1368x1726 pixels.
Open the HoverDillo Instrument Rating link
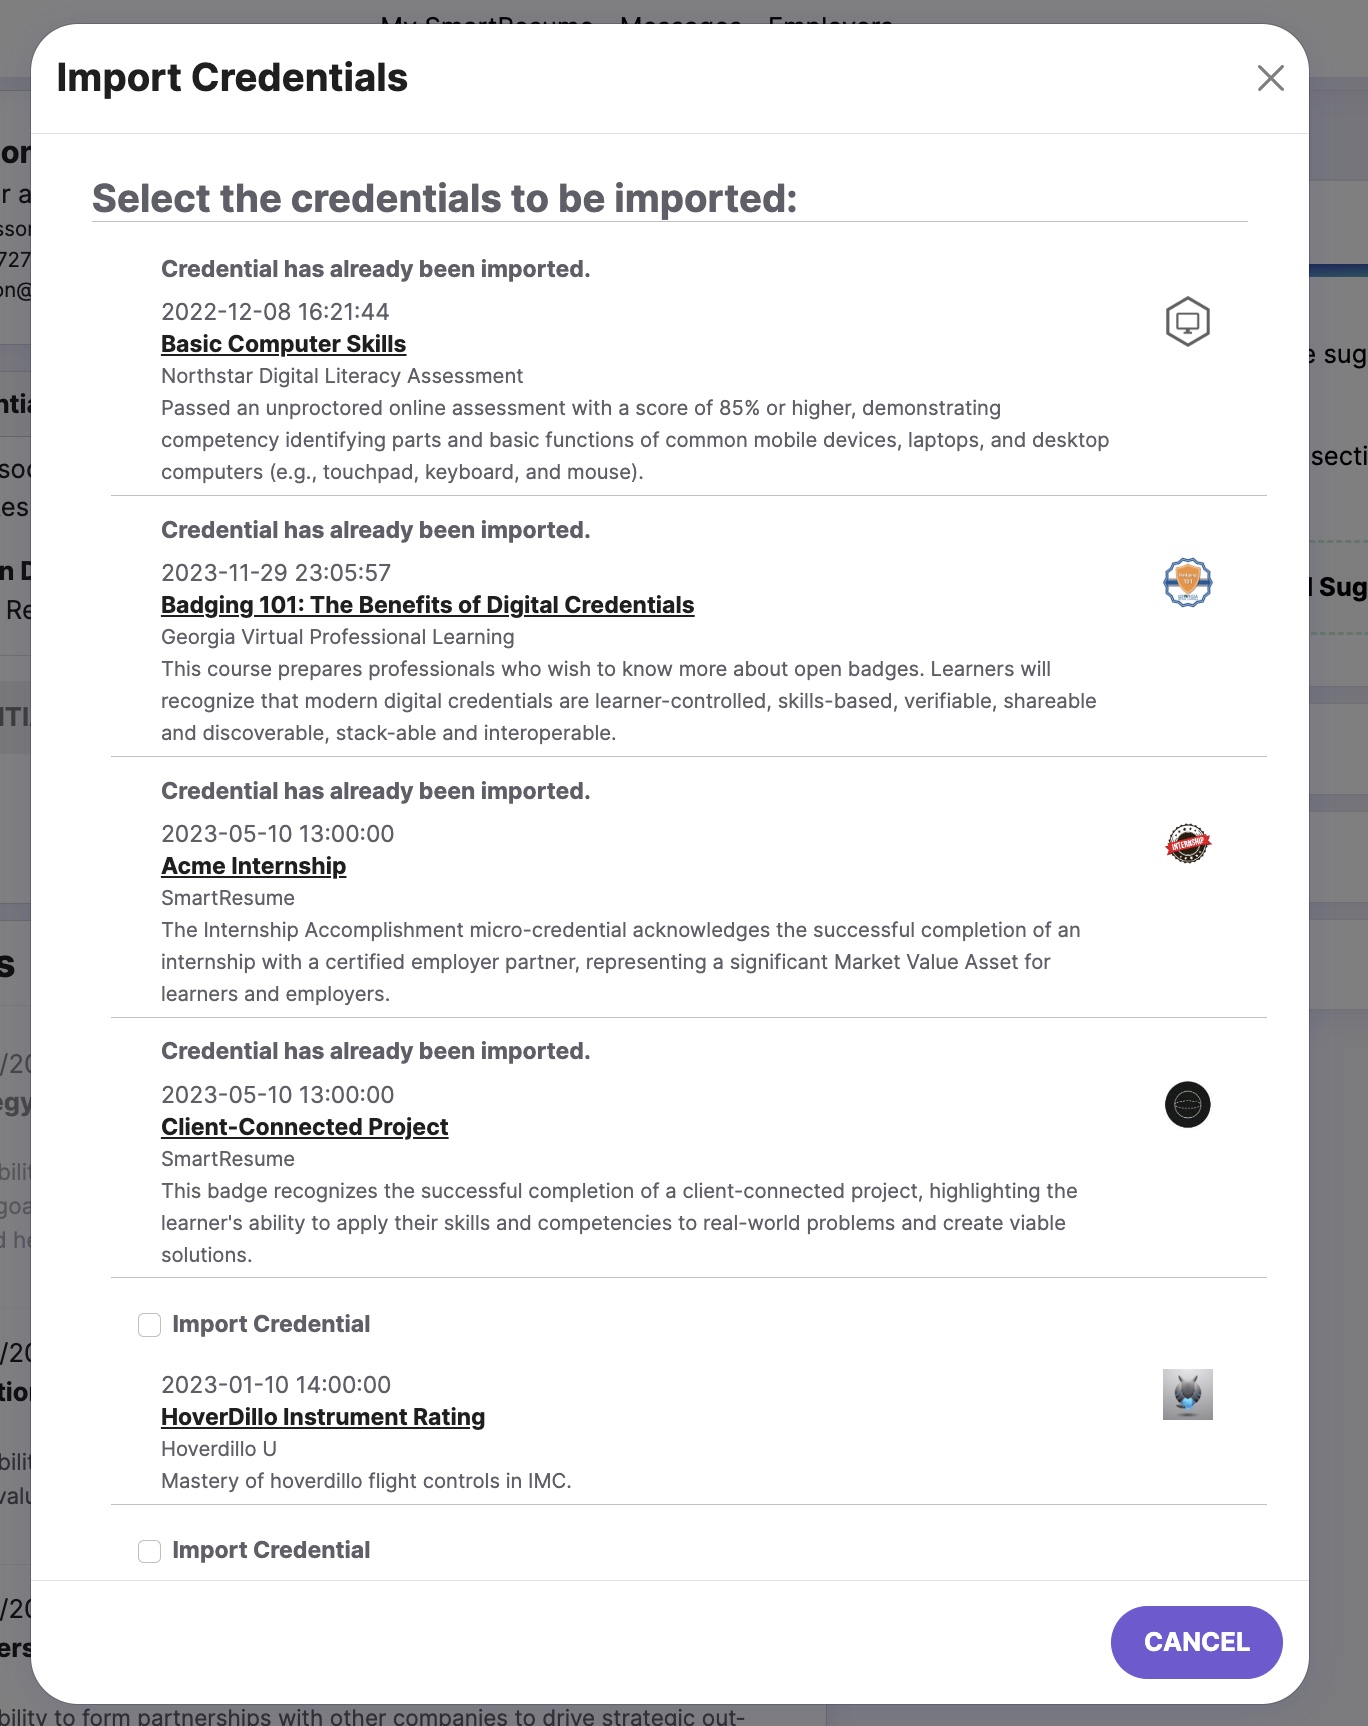click(322, 1417)
